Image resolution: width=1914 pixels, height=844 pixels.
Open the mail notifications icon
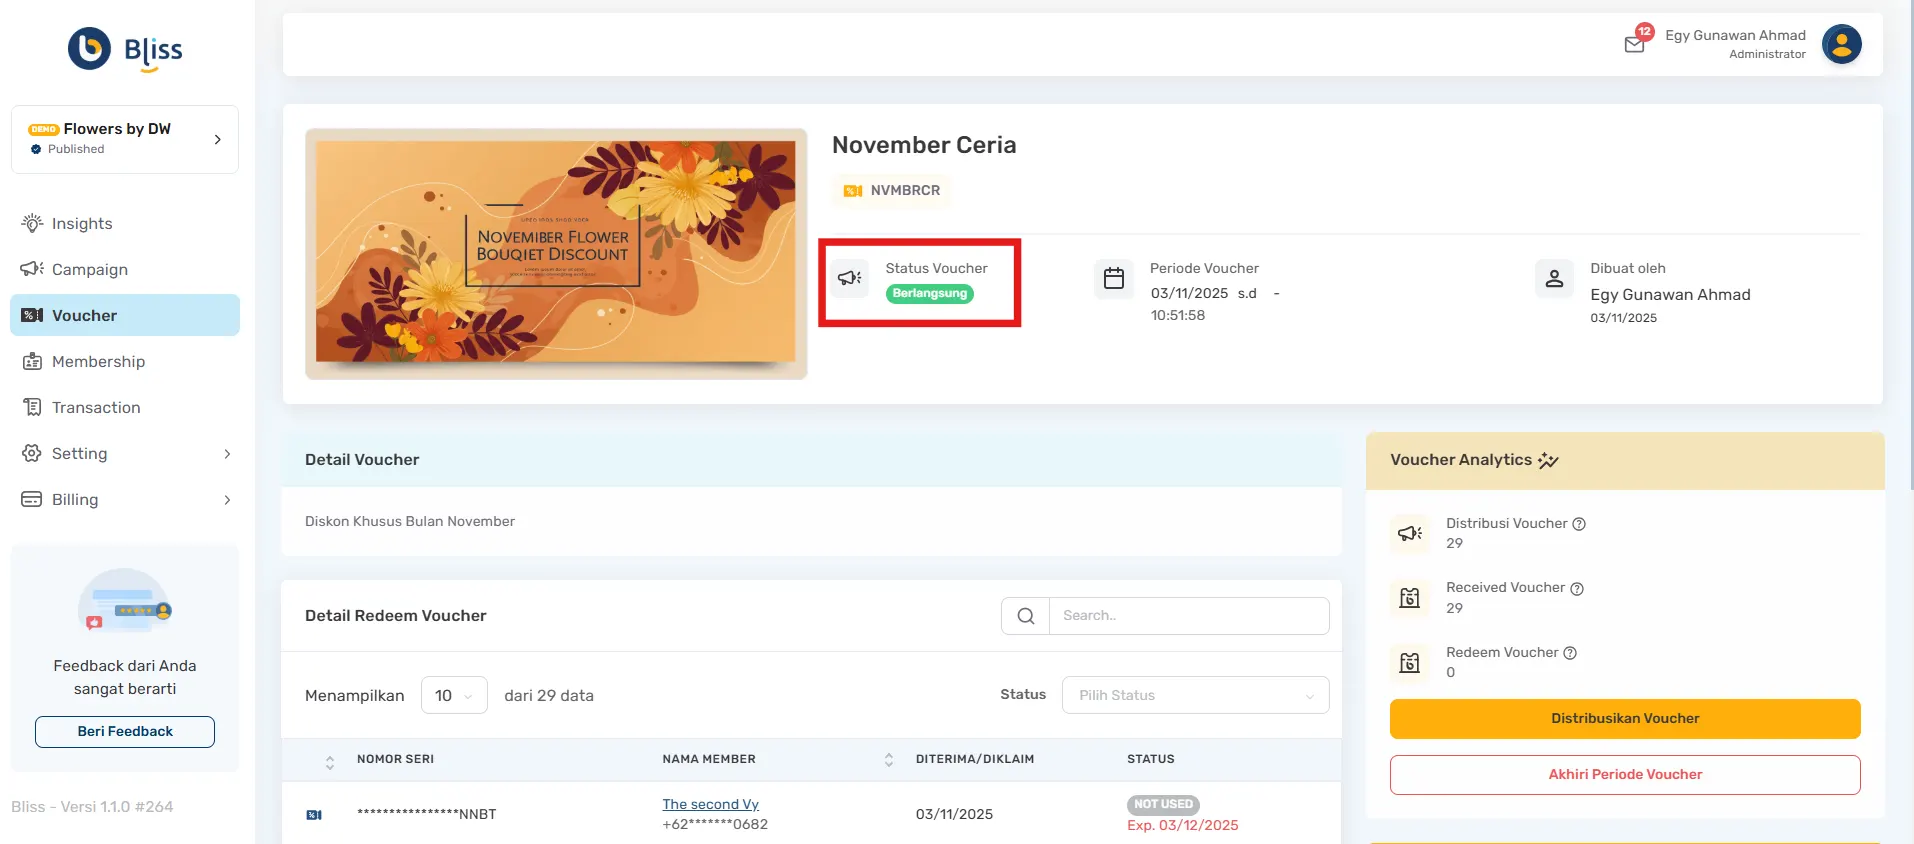click(1634, 44)
